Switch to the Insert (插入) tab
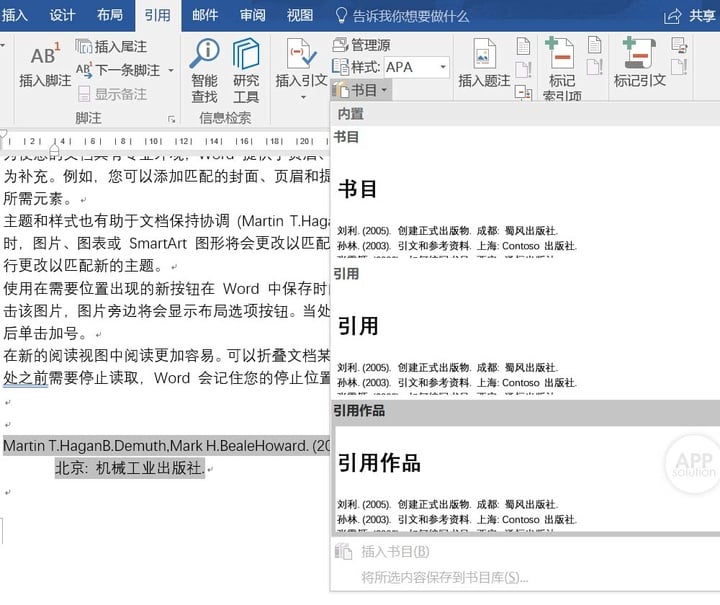This screenshot has width=720, height=605. click(15, 15)
